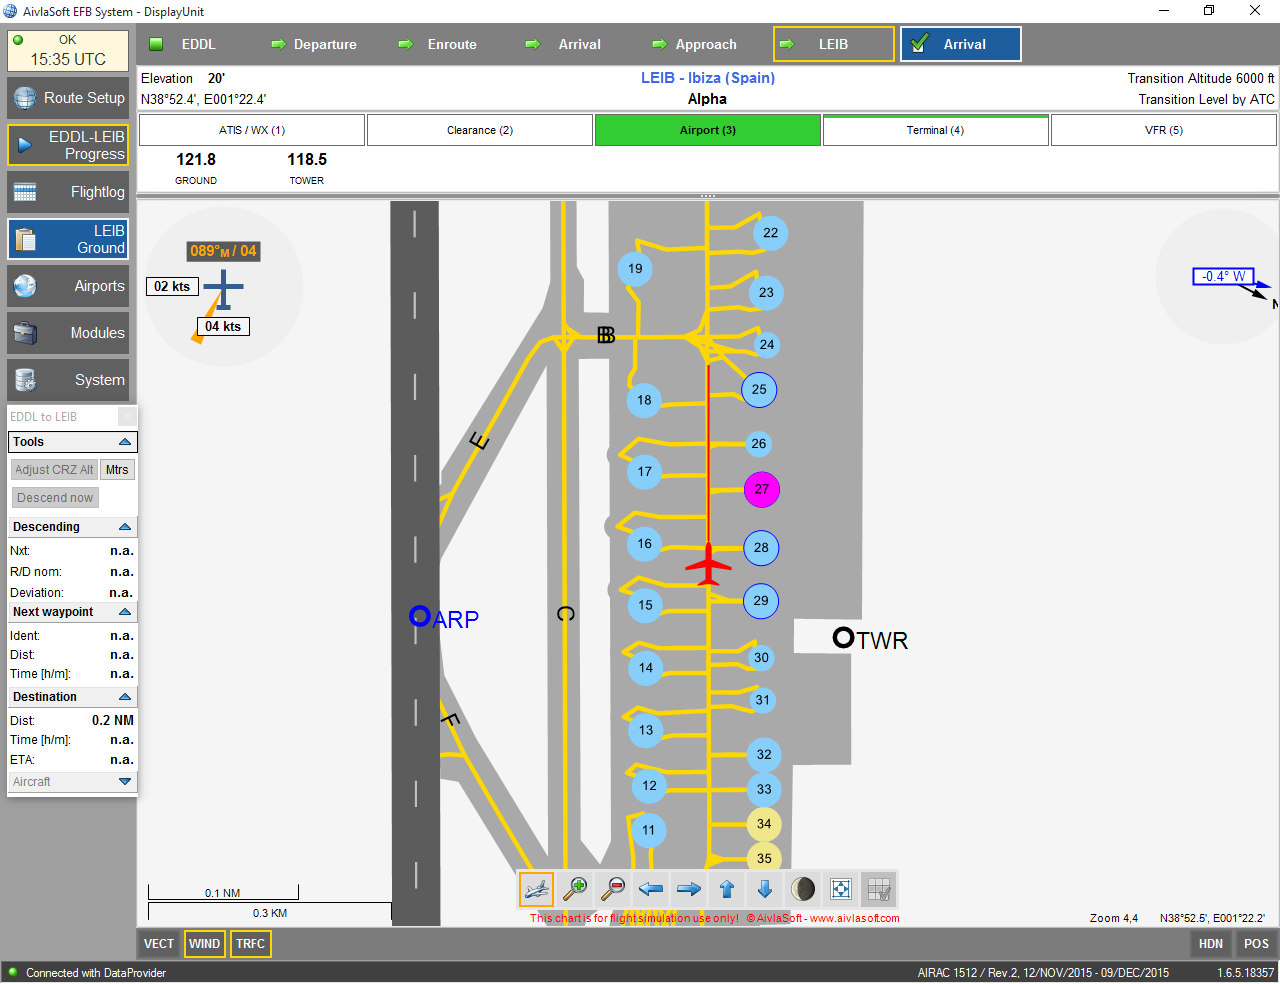Open the Modules page

pos(68,333)
